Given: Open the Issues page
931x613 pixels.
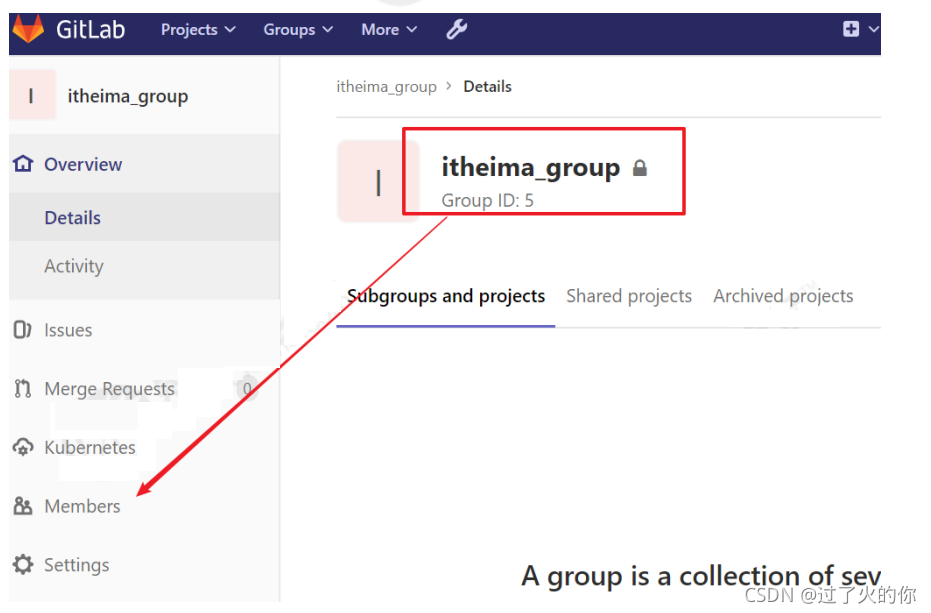Looking at the screenshot, I should (x=68, y=330).
